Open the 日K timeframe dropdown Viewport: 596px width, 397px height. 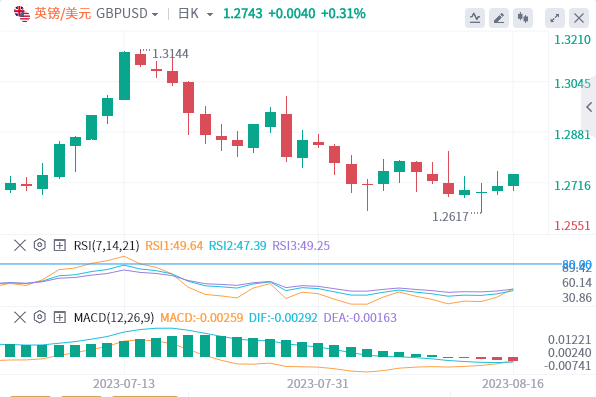(196, 14)
